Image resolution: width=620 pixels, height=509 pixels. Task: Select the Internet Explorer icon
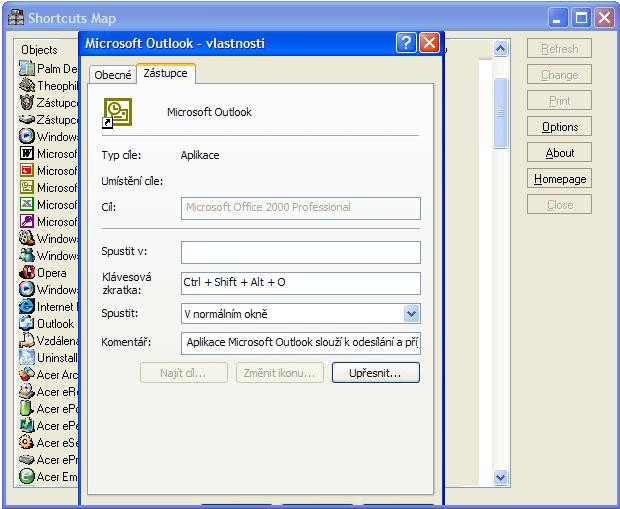click(x=27, y=306)
